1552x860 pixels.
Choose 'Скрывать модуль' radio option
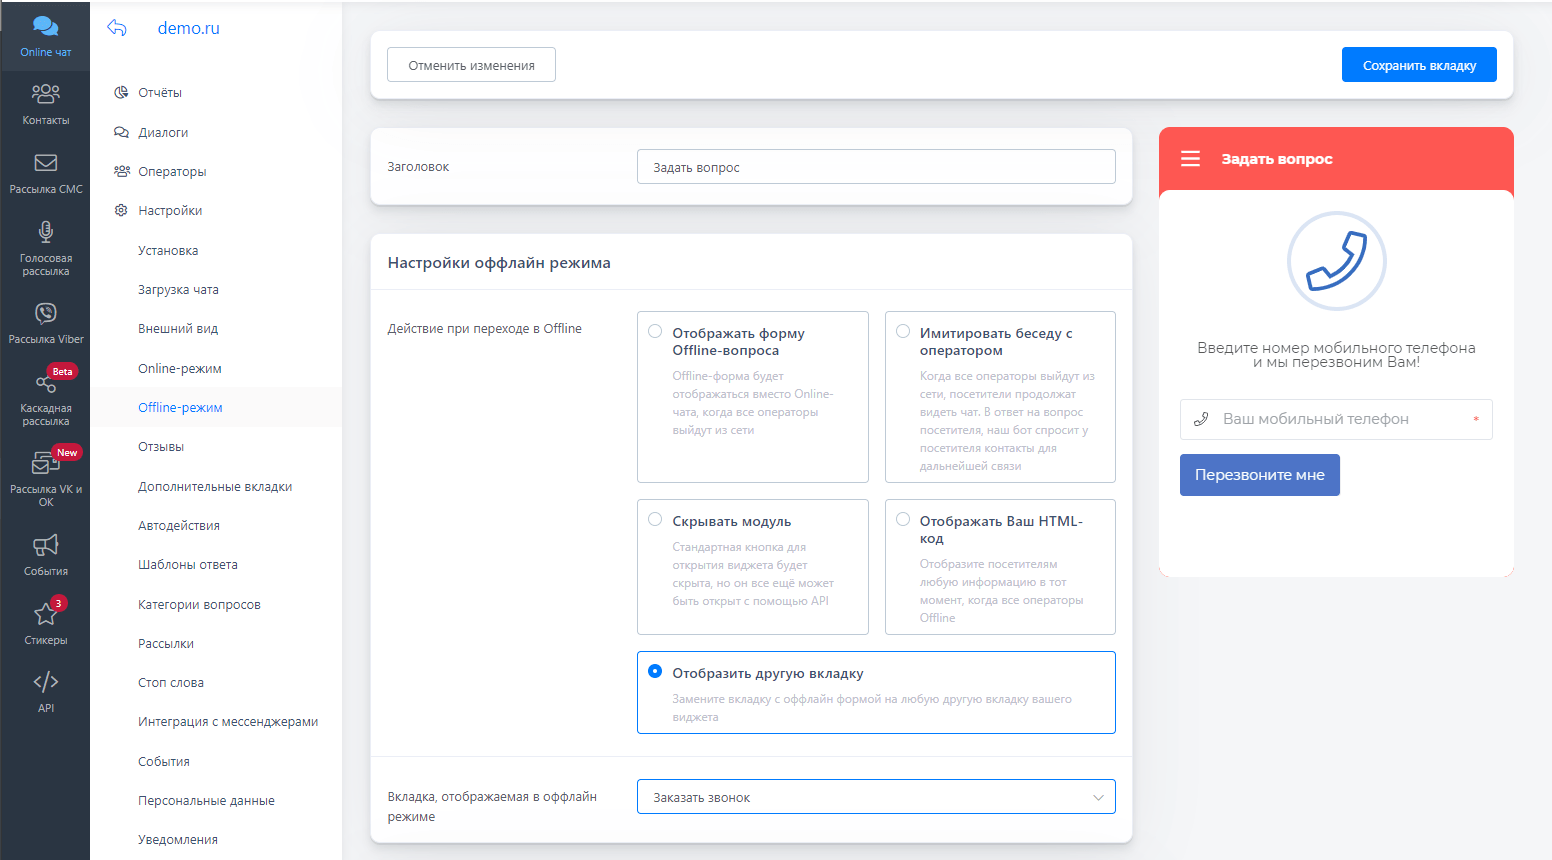point(655,520)
